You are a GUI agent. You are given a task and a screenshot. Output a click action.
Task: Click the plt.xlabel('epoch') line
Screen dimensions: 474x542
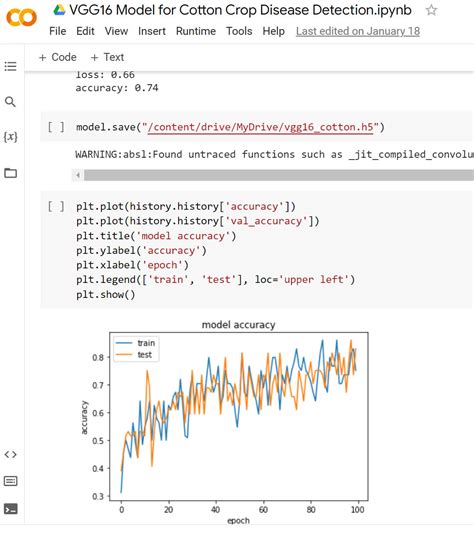click(x=132, y=265)
